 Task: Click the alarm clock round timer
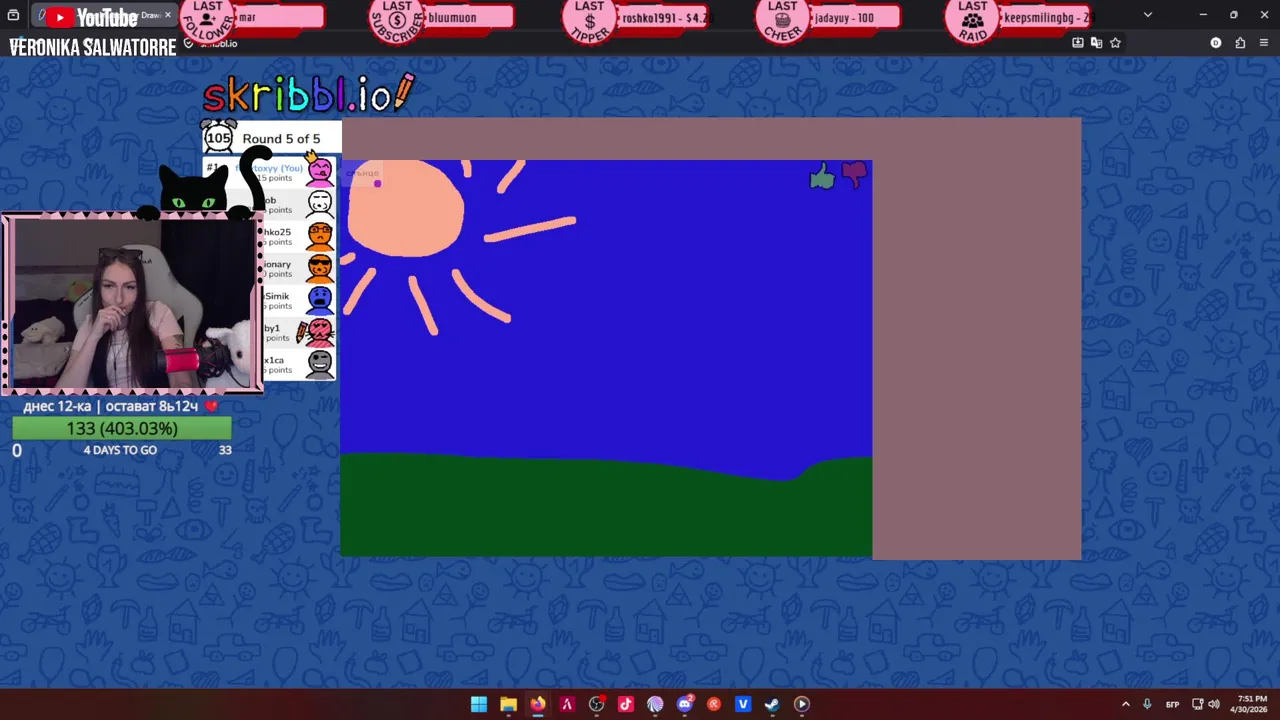[218, 137]
